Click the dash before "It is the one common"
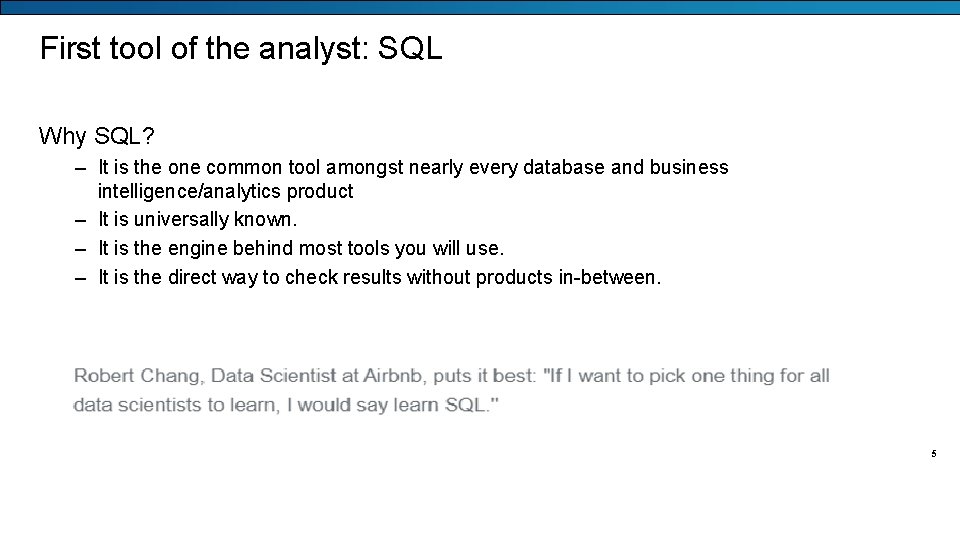960x540 pixels. tap(80, 167)
